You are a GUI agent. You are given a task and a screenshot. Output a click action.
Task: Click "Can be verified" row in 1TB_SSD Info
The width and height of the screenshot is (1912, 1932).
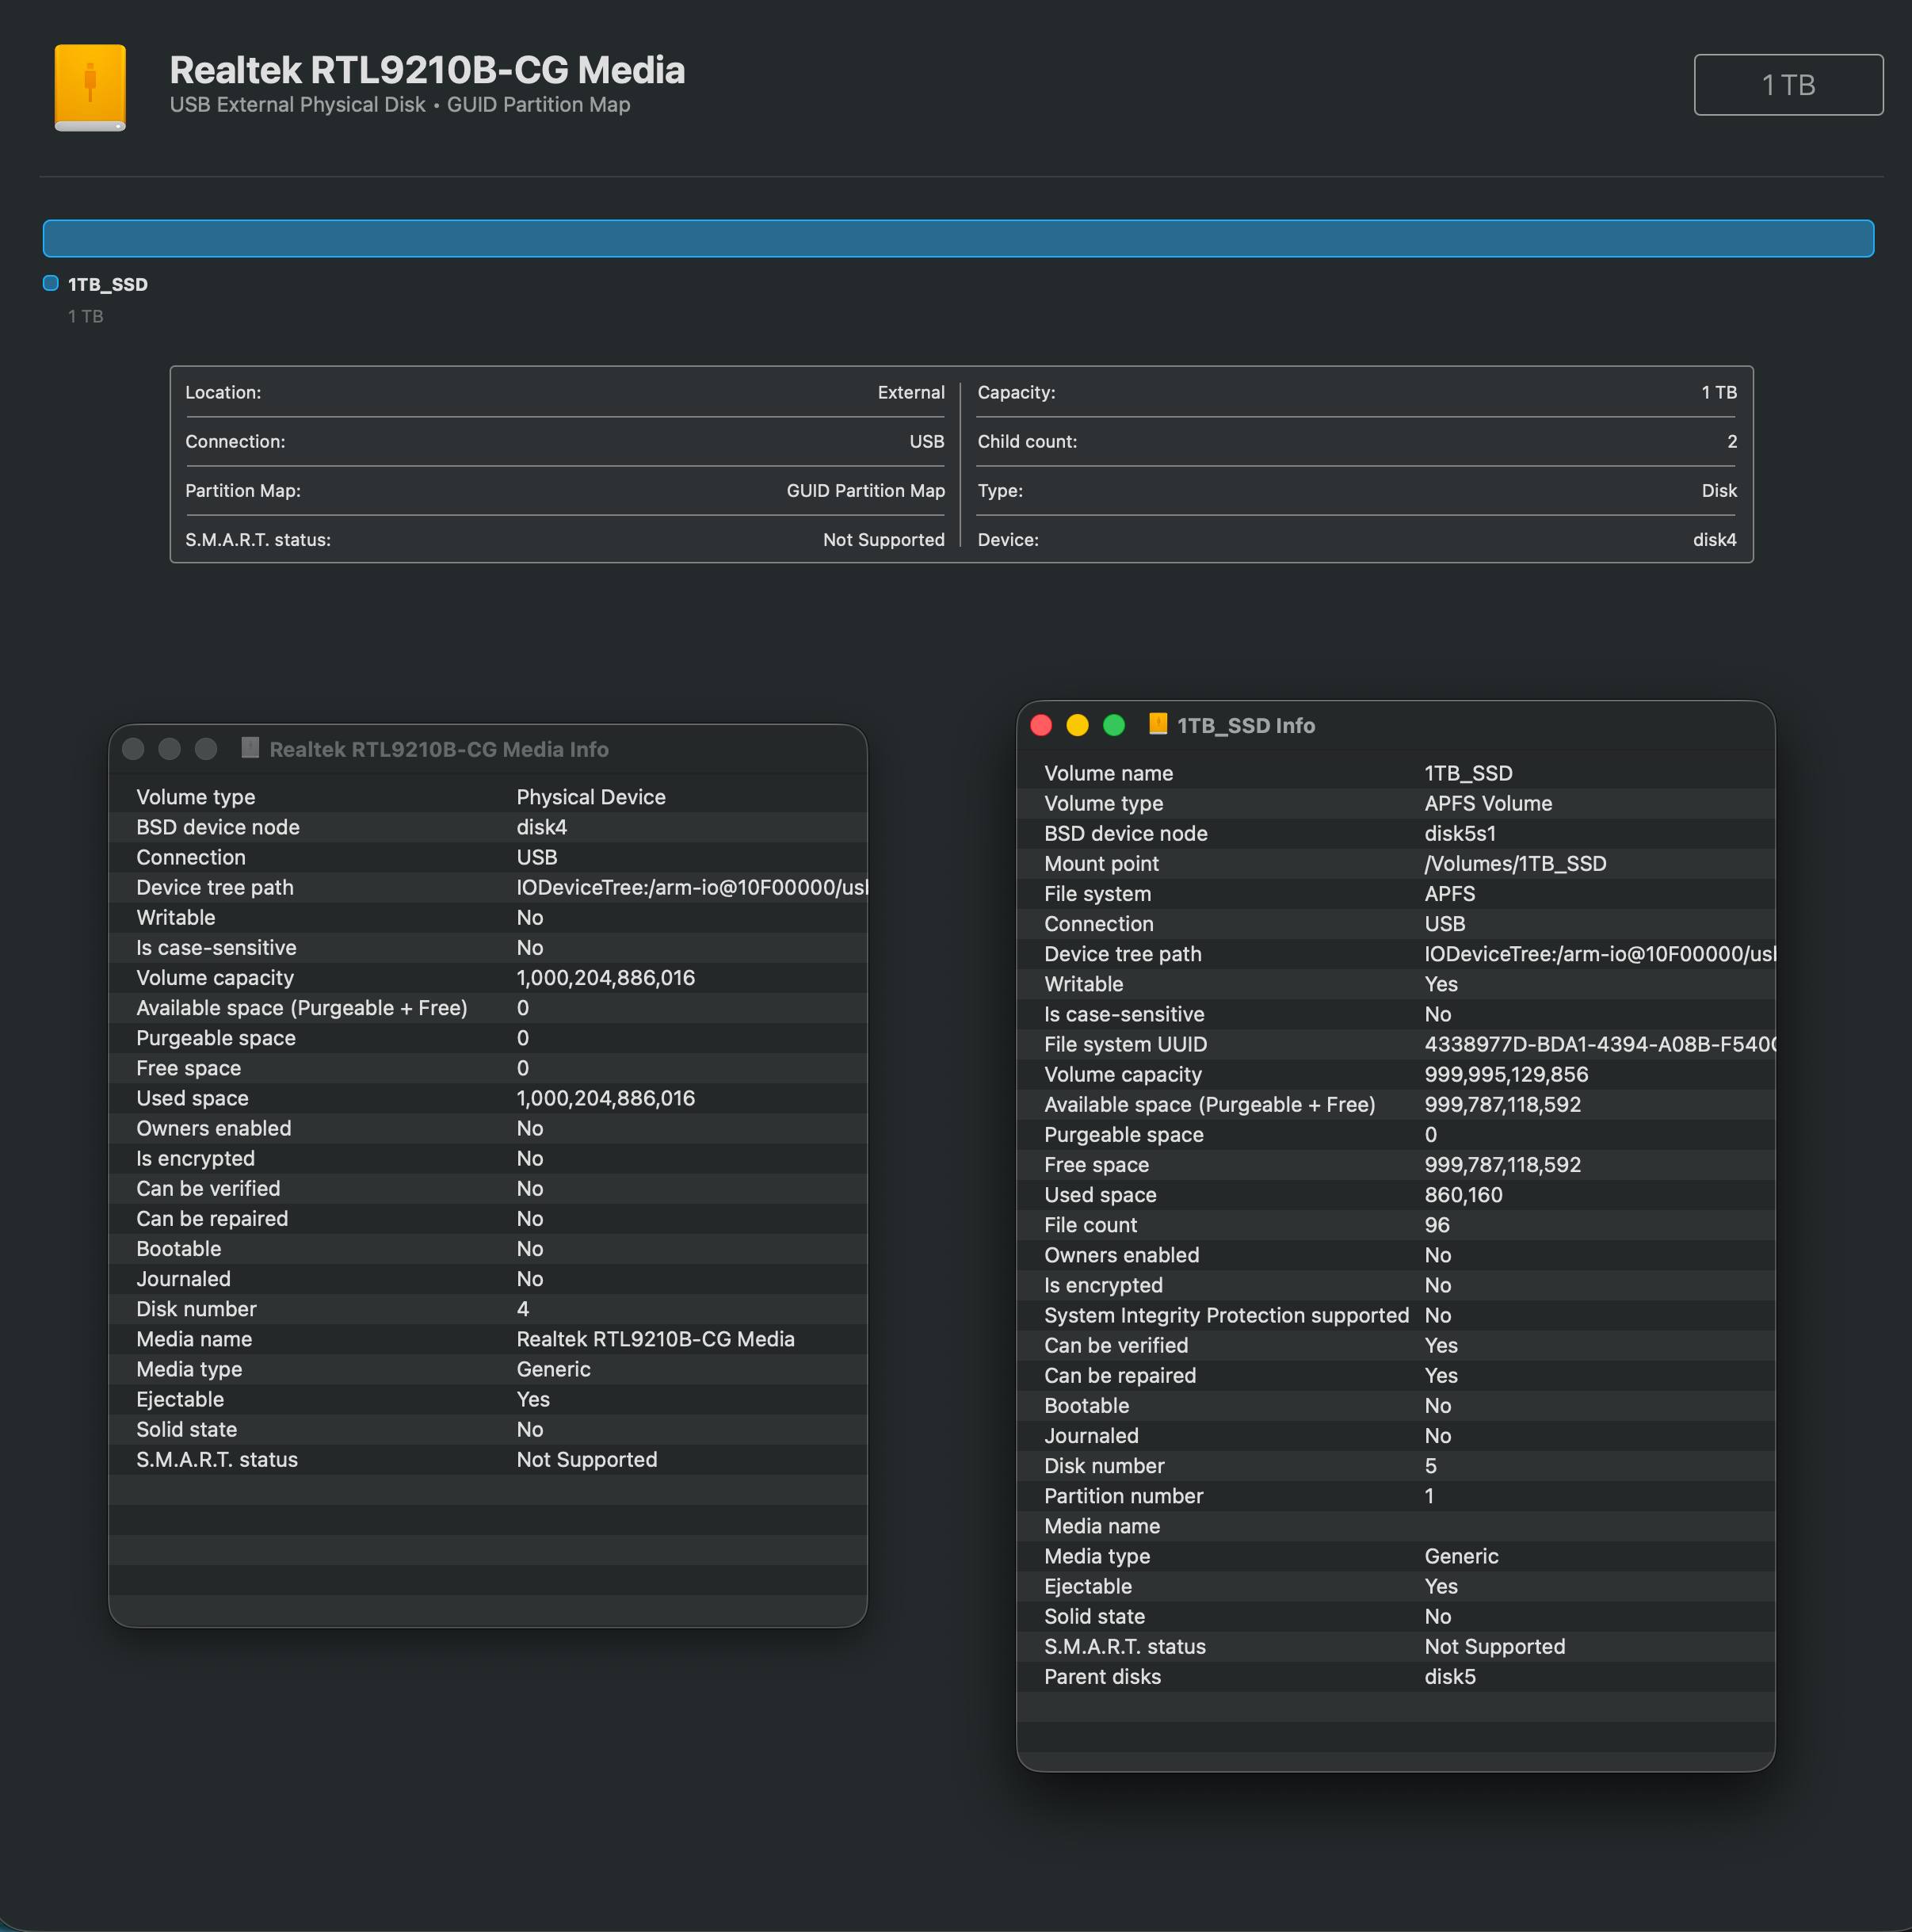pyautogui.click(x=1395, y=1345)
